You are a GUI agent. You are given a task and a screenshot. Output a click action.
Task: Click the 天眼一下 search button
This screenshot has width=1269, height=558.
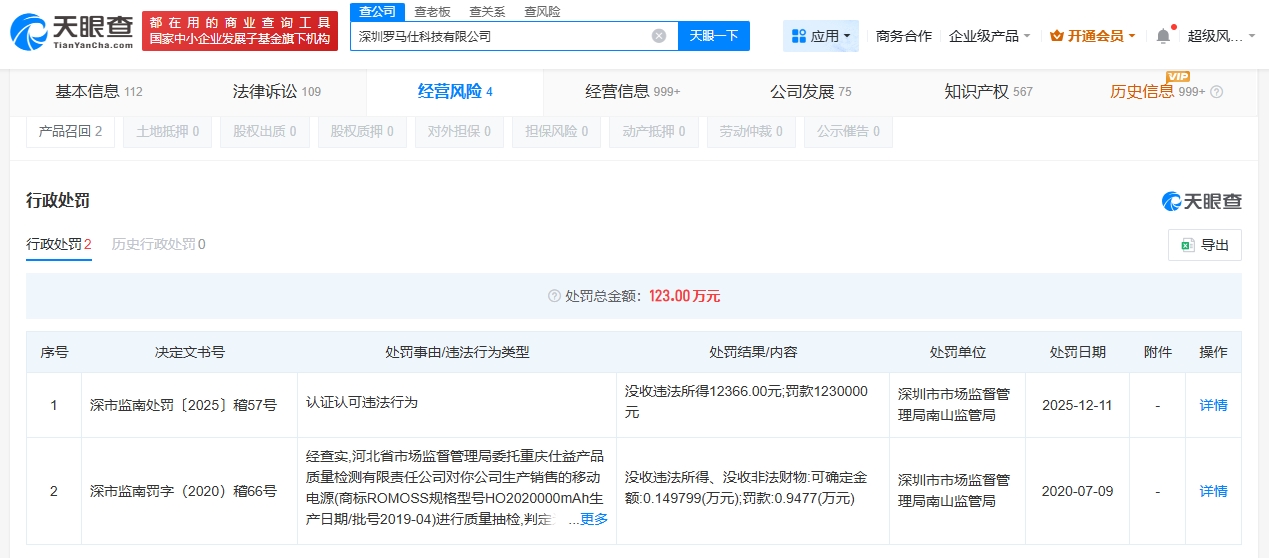[x=714, y=36]
